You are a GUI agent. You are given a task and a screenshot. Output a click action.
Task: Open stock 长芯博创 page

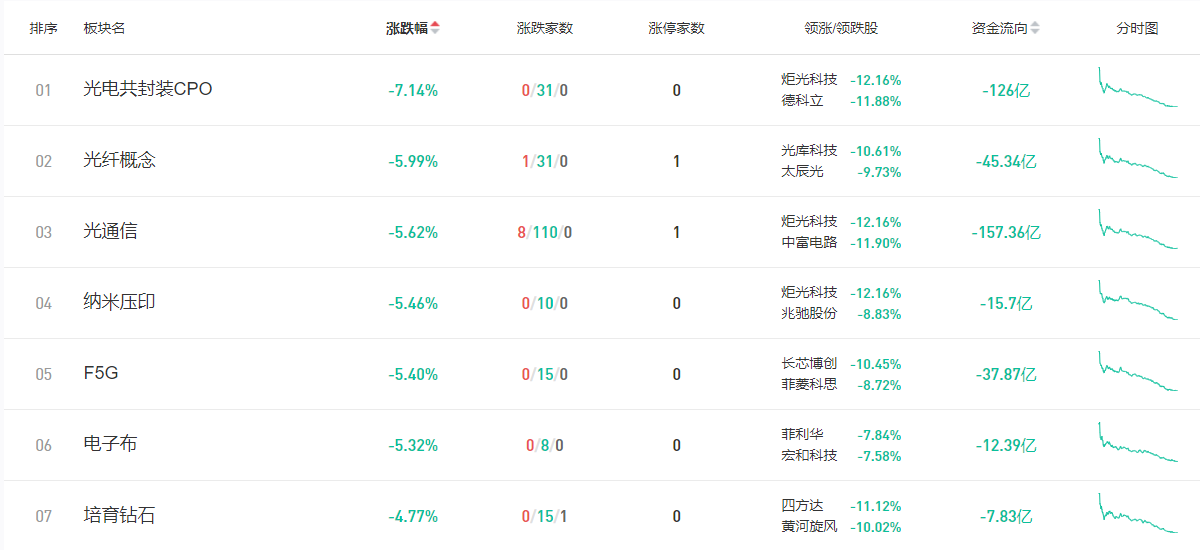809,364
